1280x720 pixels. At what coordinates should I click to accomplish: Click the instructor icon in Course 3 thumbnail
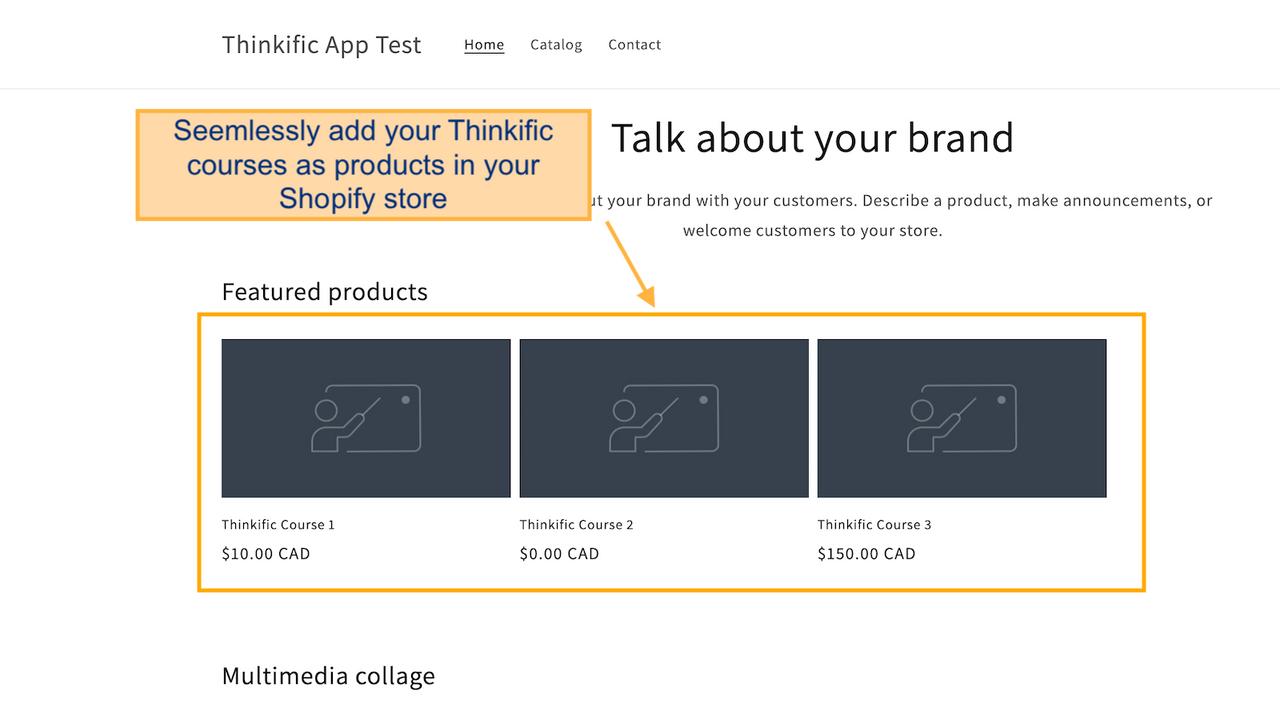click(x=962, y=418)
